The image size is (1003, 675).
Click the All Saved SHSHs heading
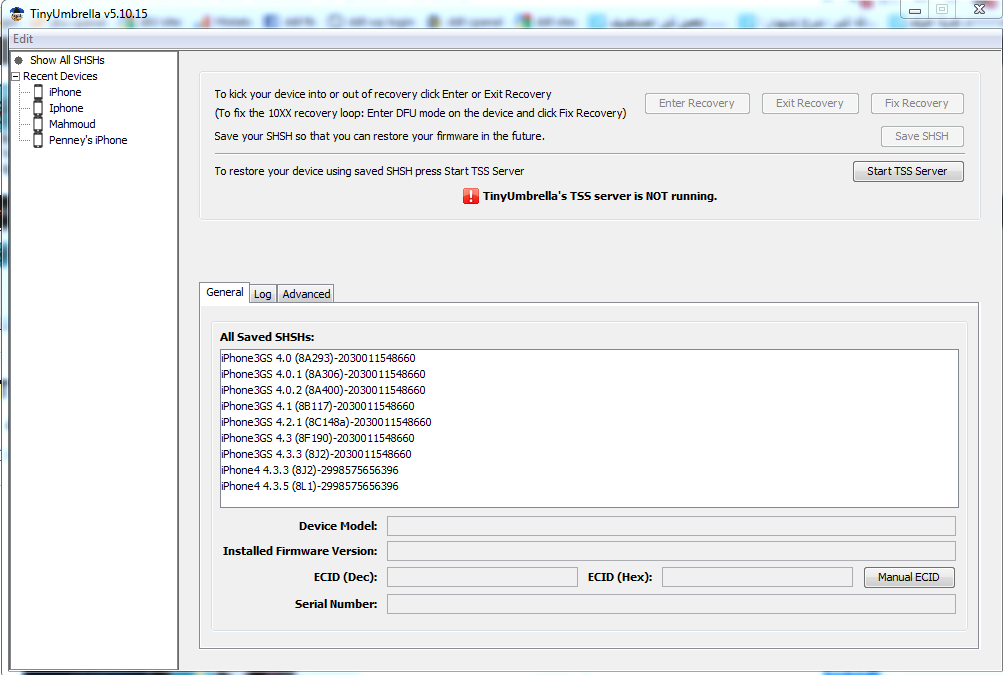point(267,337)
